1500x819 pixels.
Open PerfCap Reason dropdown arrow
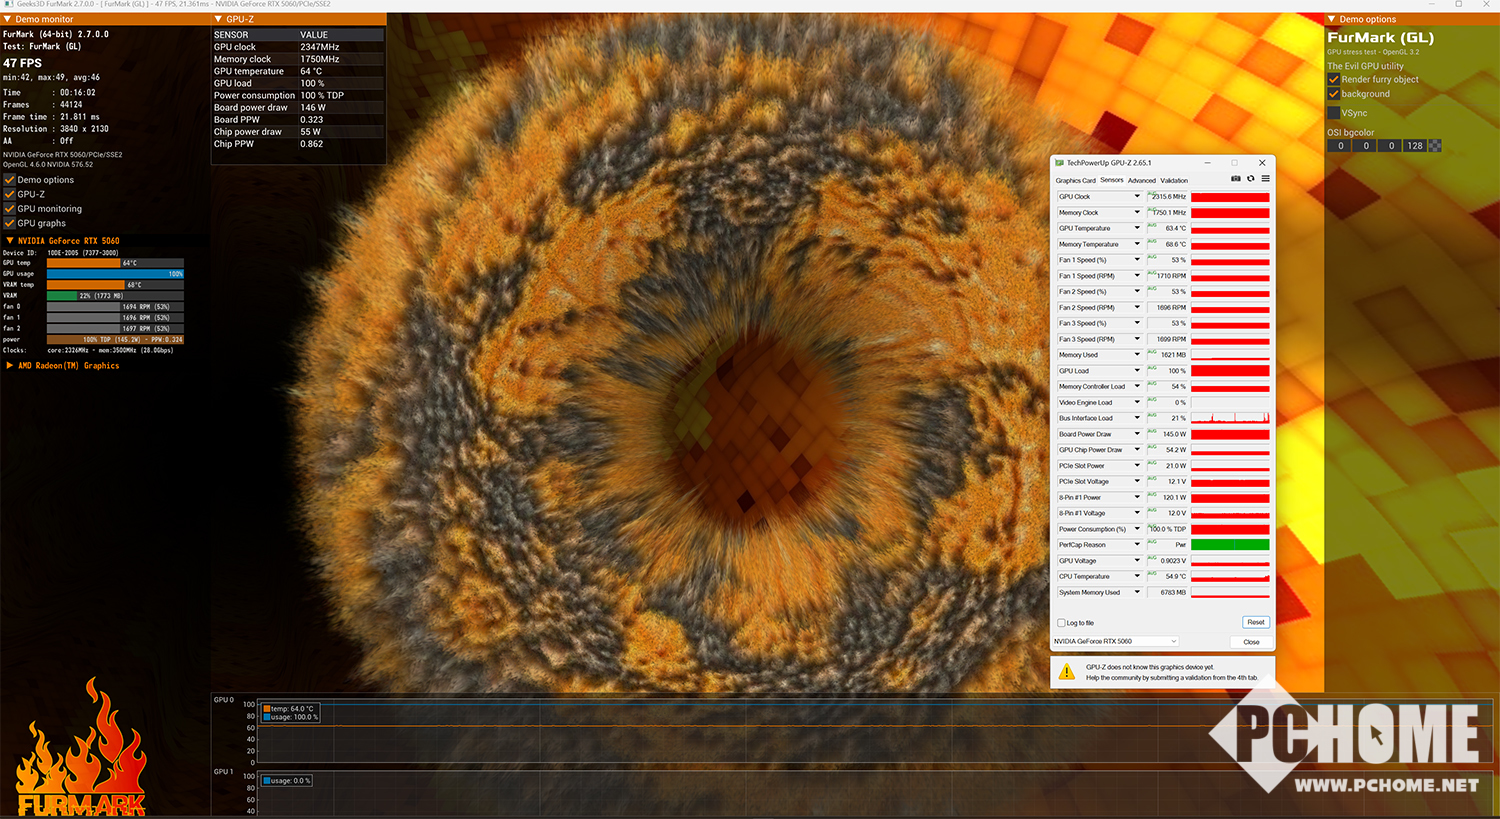(1137, 545)
